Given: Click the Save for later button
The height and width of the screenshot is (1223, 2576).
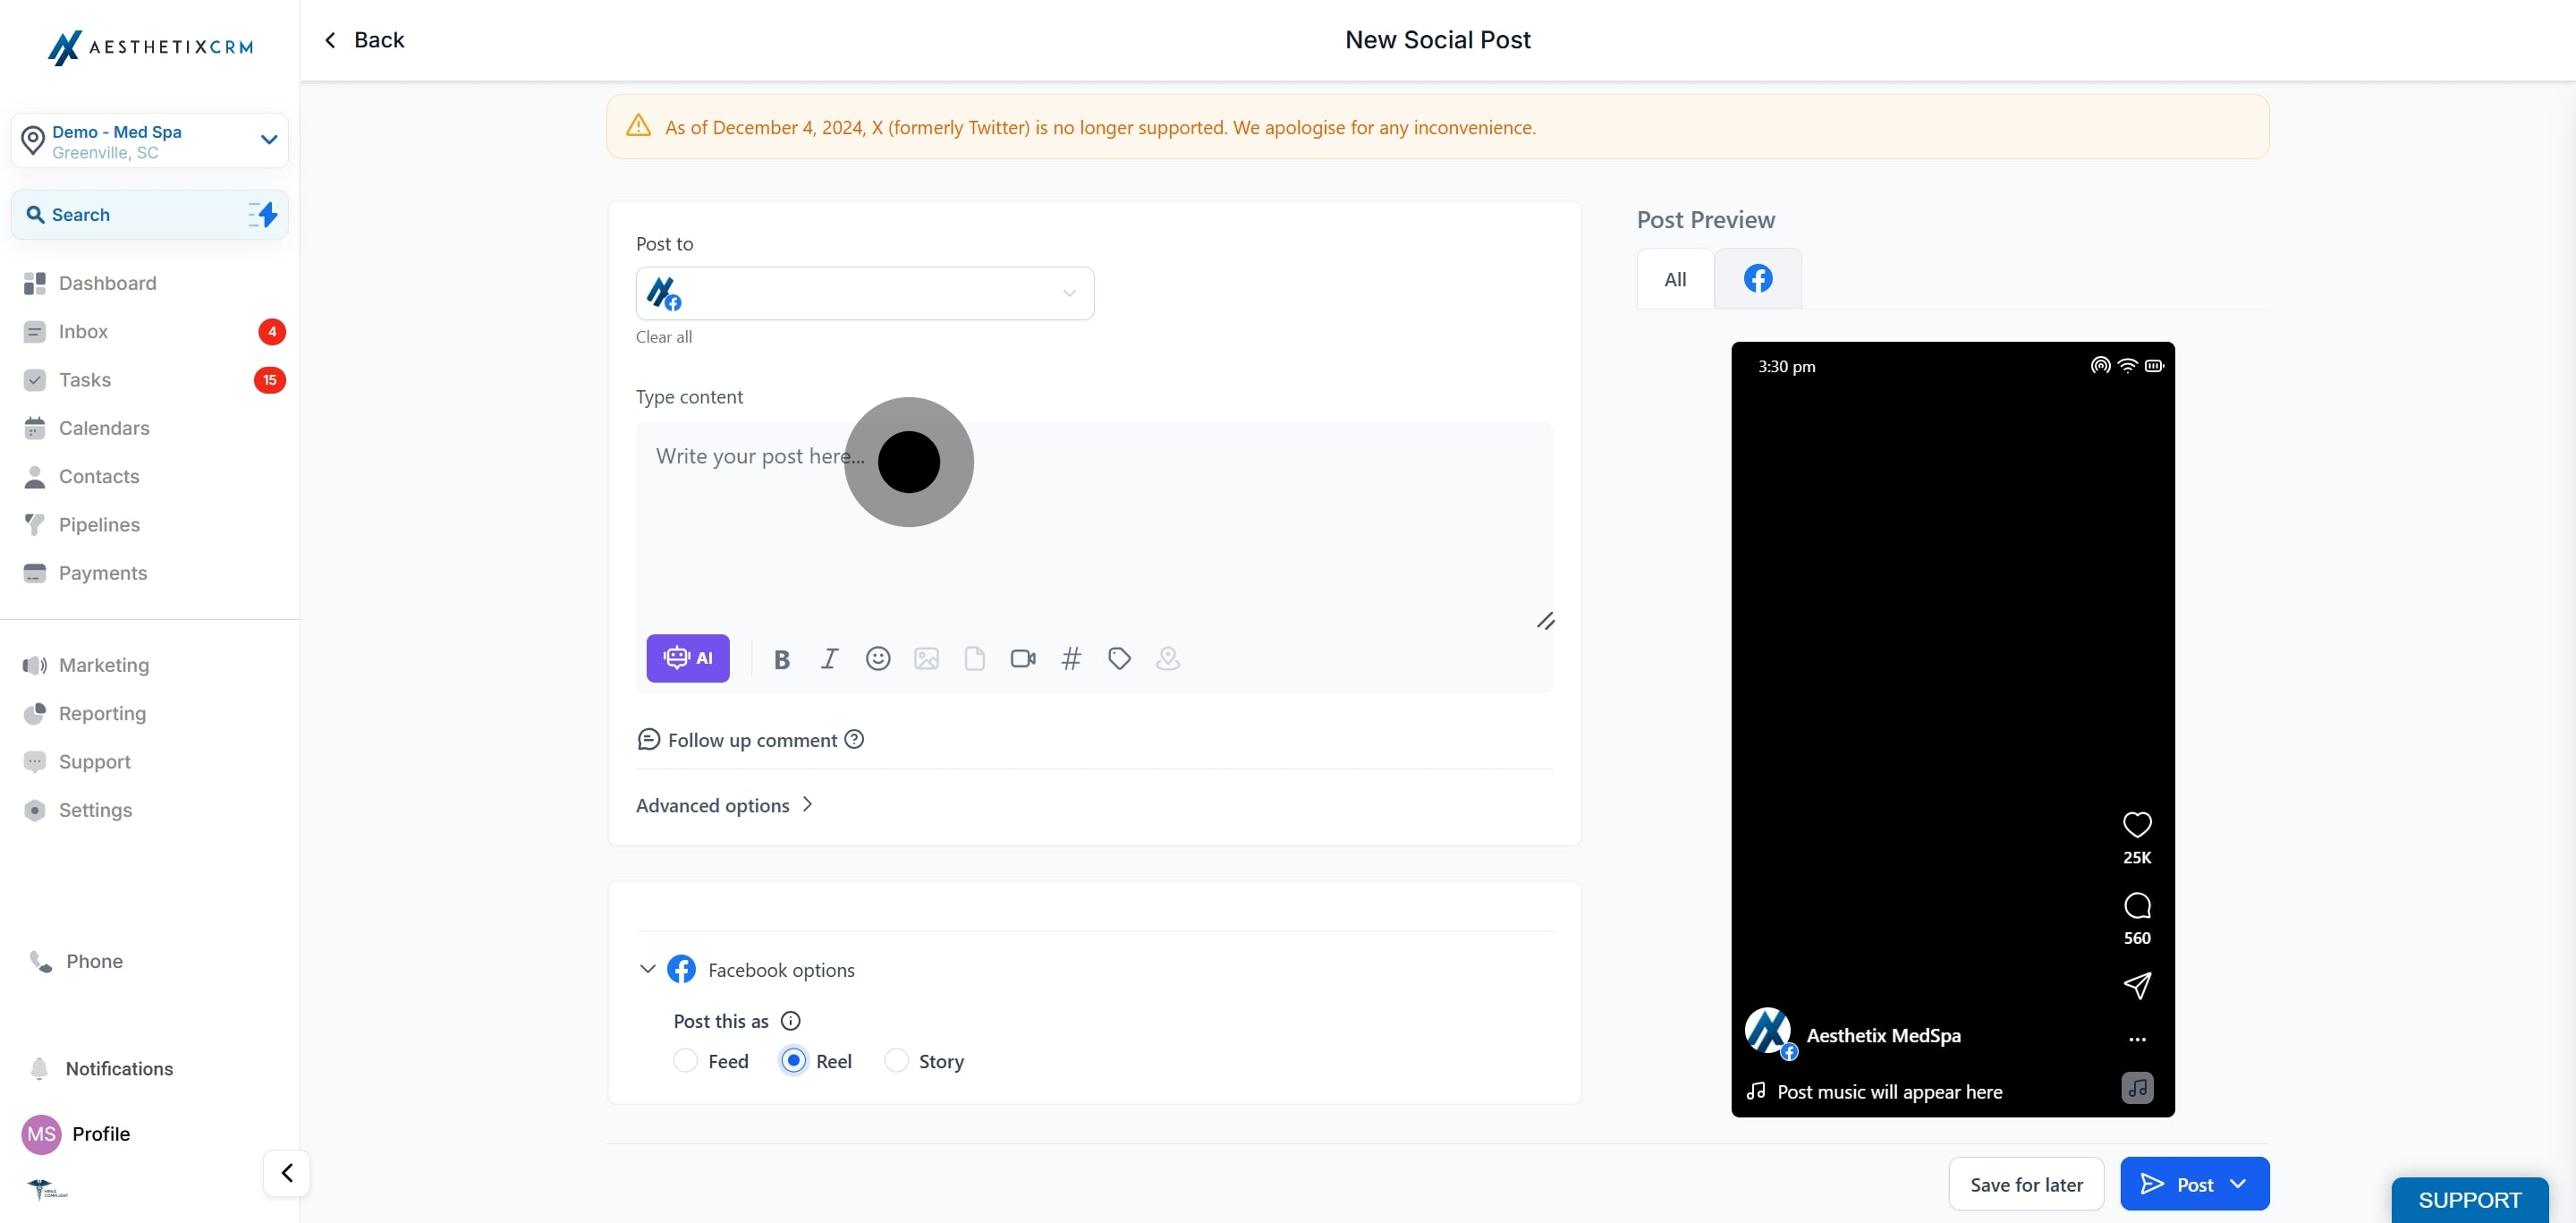Looking at the screenshot, I should [2026, 1185].
